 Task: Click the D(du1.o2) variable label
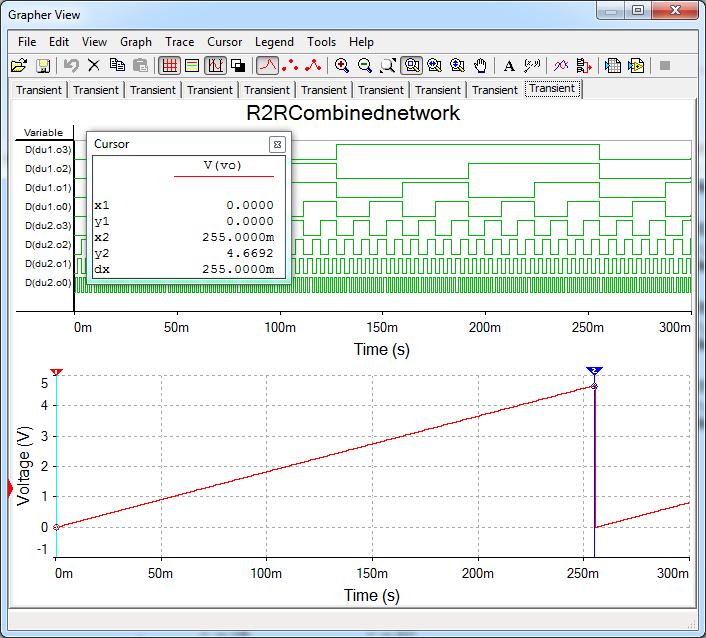(48, 168)
